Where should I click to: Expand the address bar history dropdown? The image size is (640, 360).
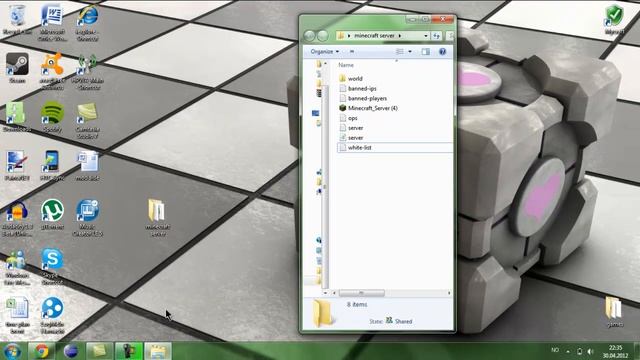[426, 36]
